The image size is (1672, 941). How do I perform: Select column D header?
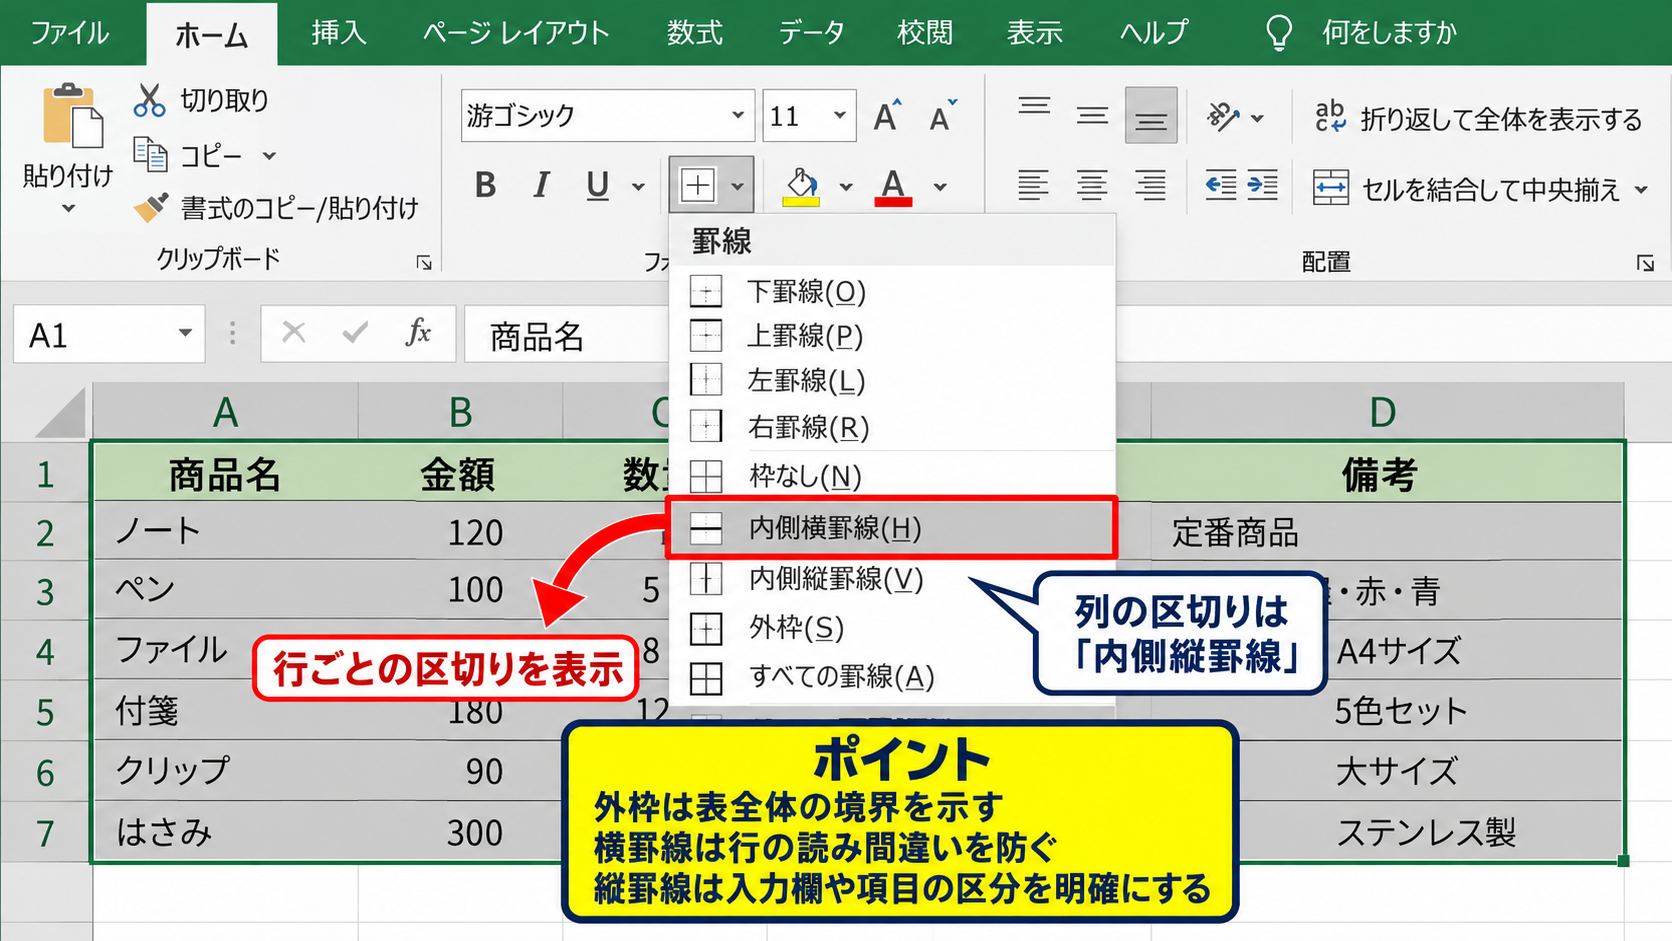(1386, 411)
